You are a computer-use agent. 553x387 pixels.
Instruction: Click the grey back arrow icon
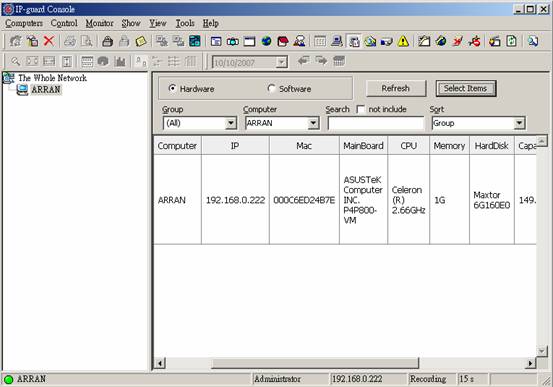coord(304,61)
